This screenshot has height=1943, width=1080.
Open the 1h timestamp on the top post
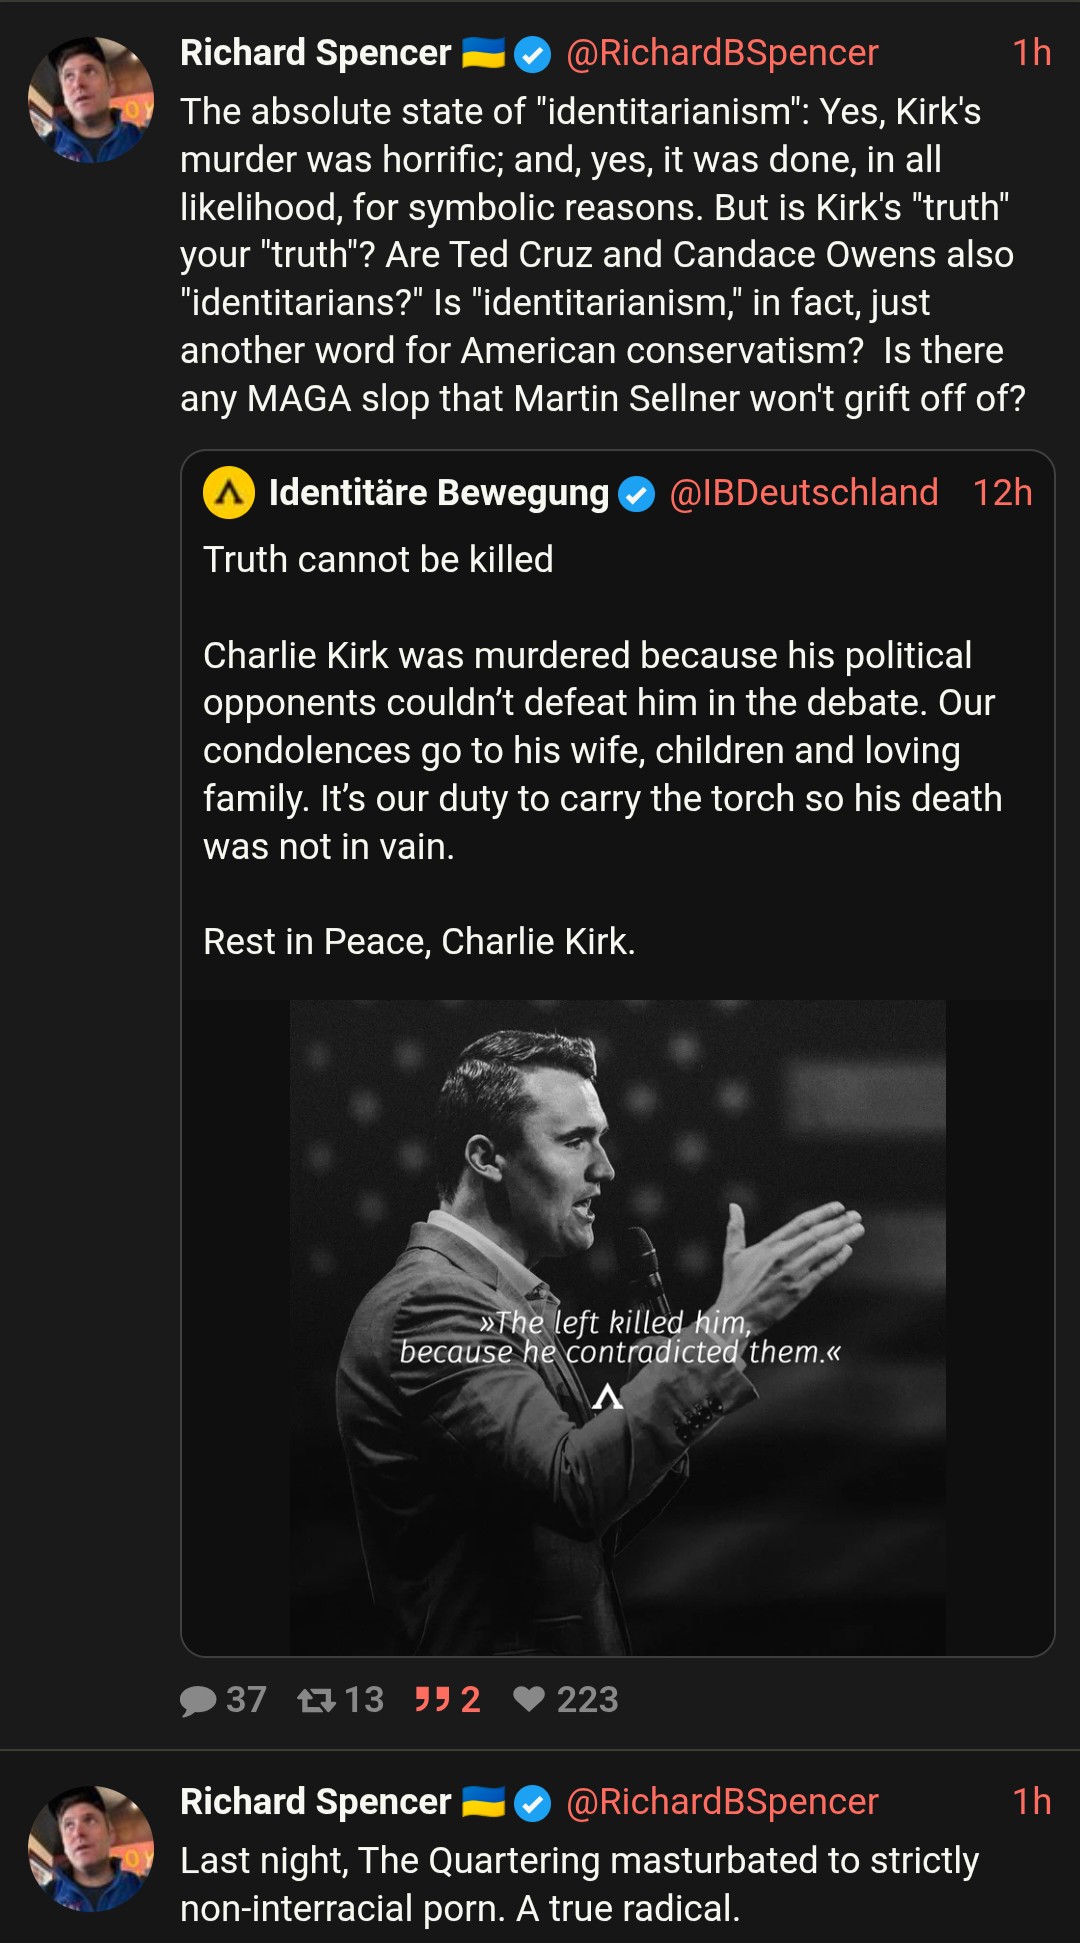(x=1031, y=53)
